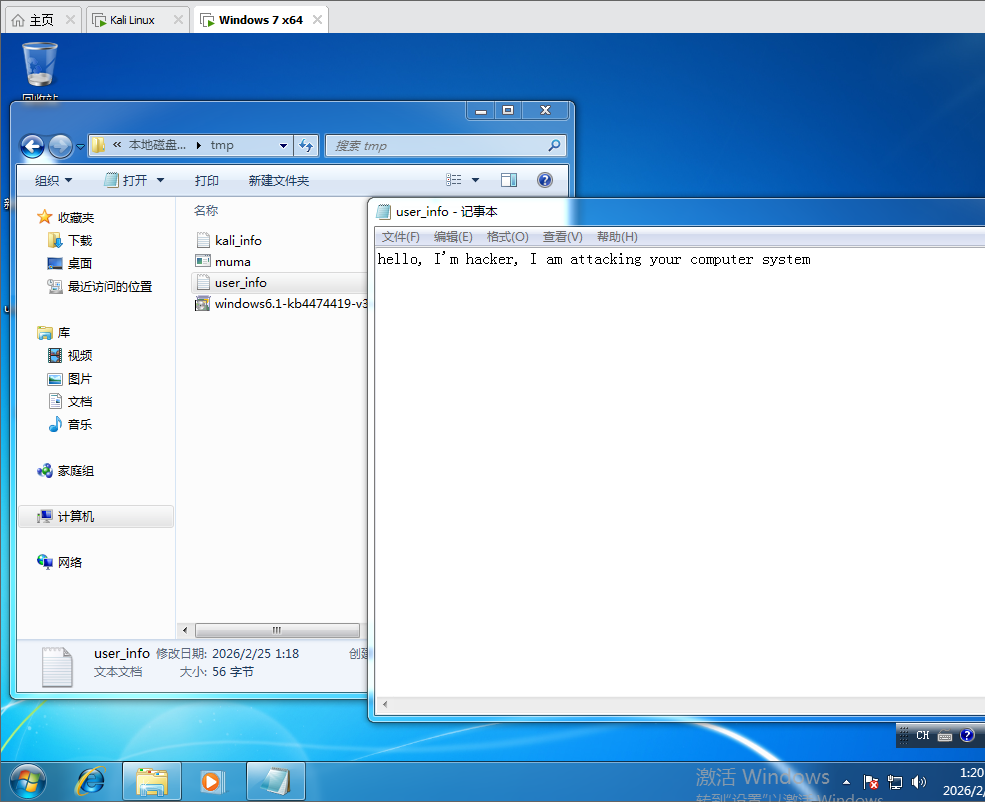
Task: Click the language bar keyboard icon
Action: 945,735
